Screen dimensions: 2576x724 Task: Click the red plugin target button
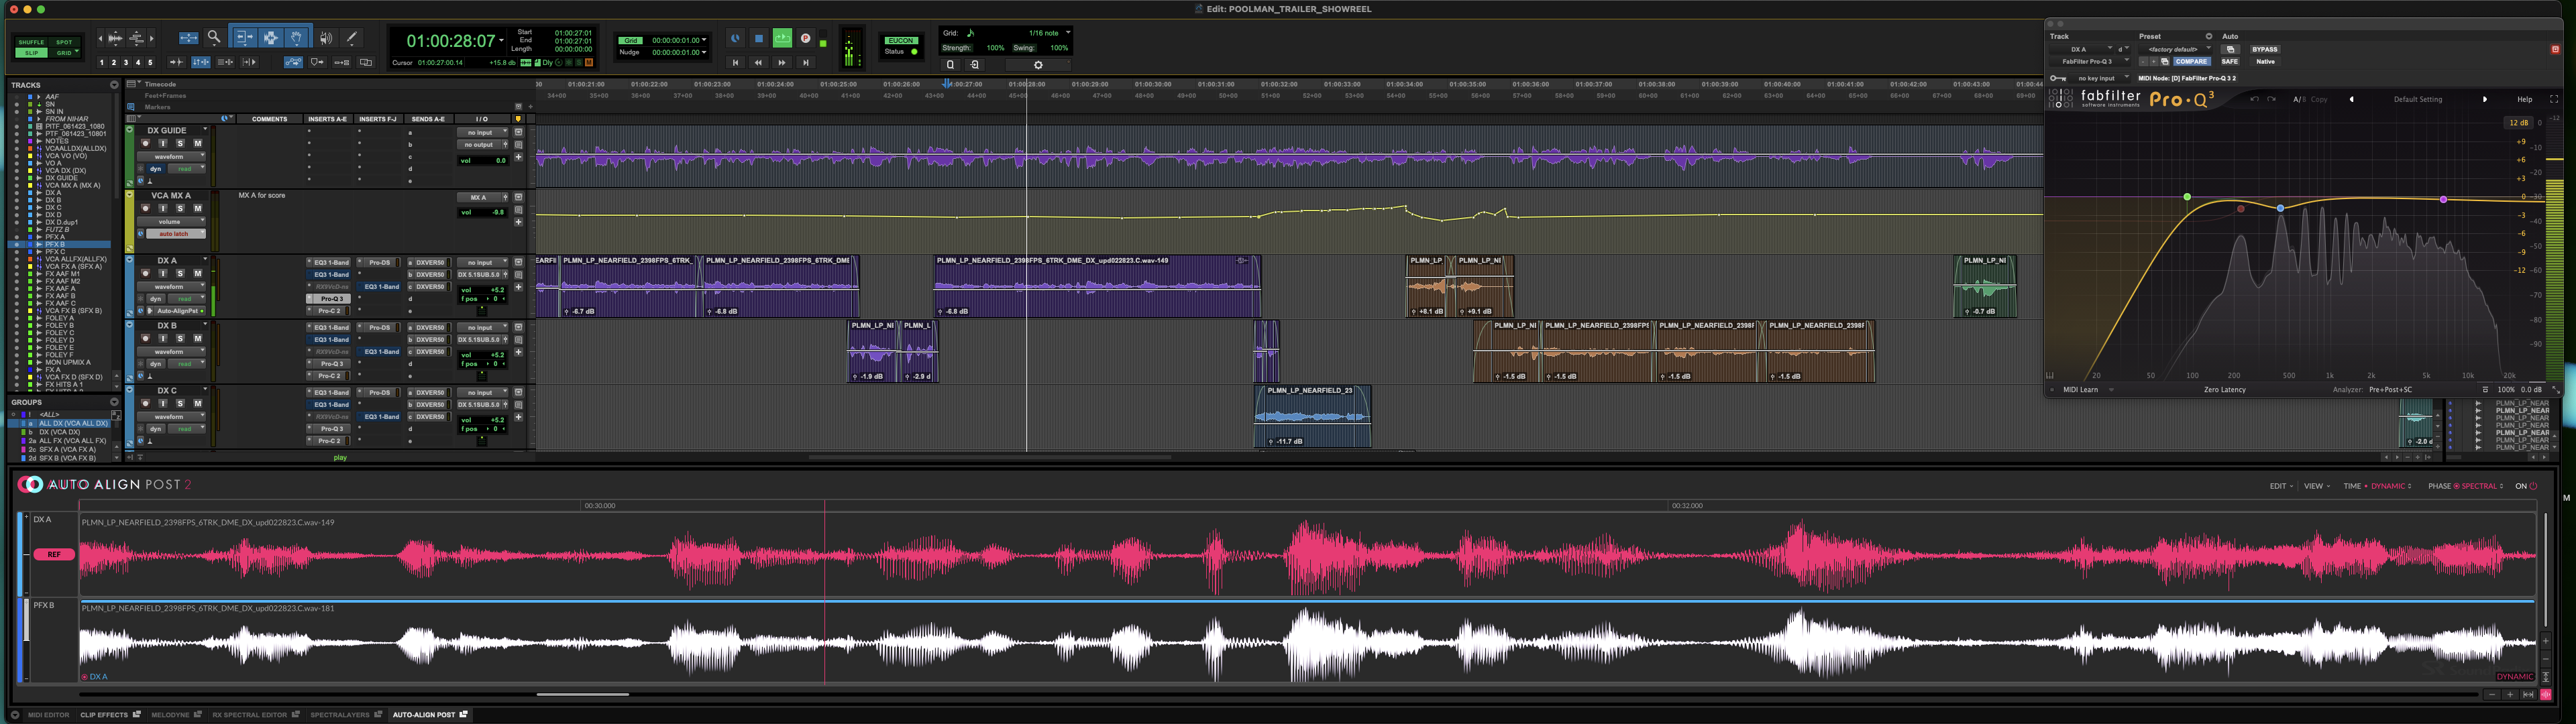tap(2555, 49)
